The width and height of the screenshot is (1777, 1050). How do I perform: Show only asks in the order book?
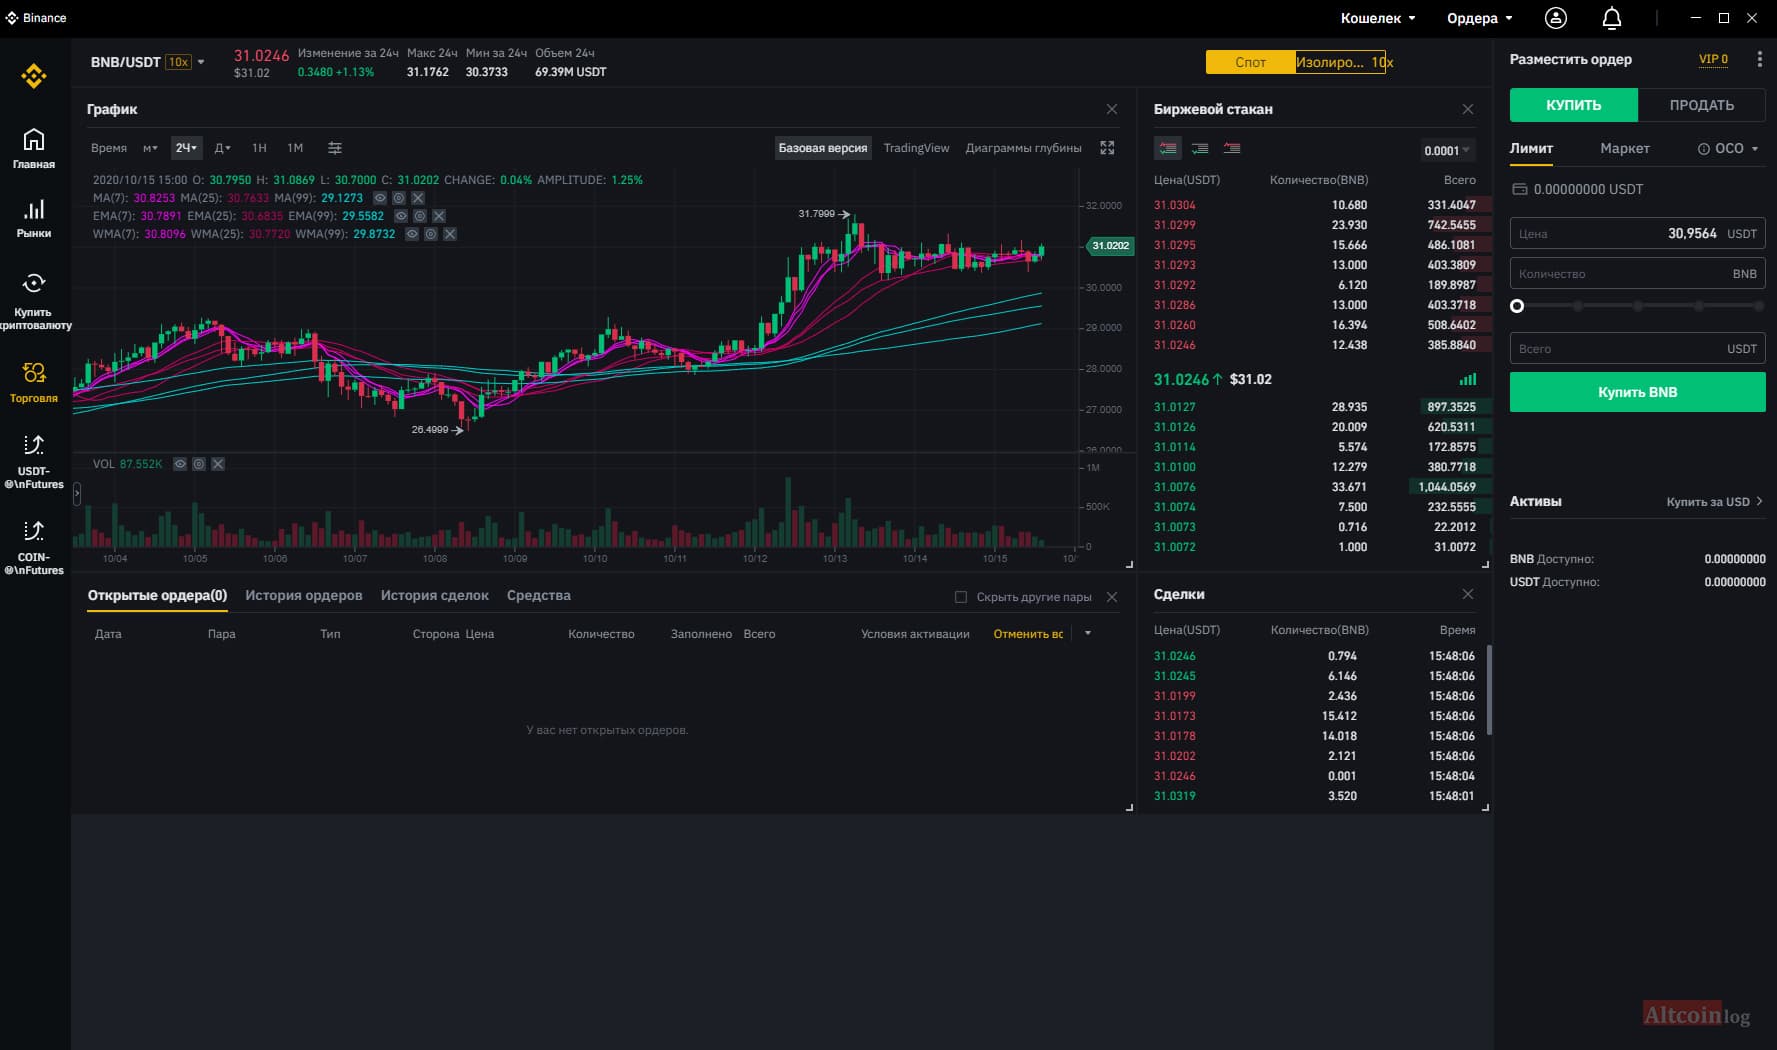coord(1232,148)
